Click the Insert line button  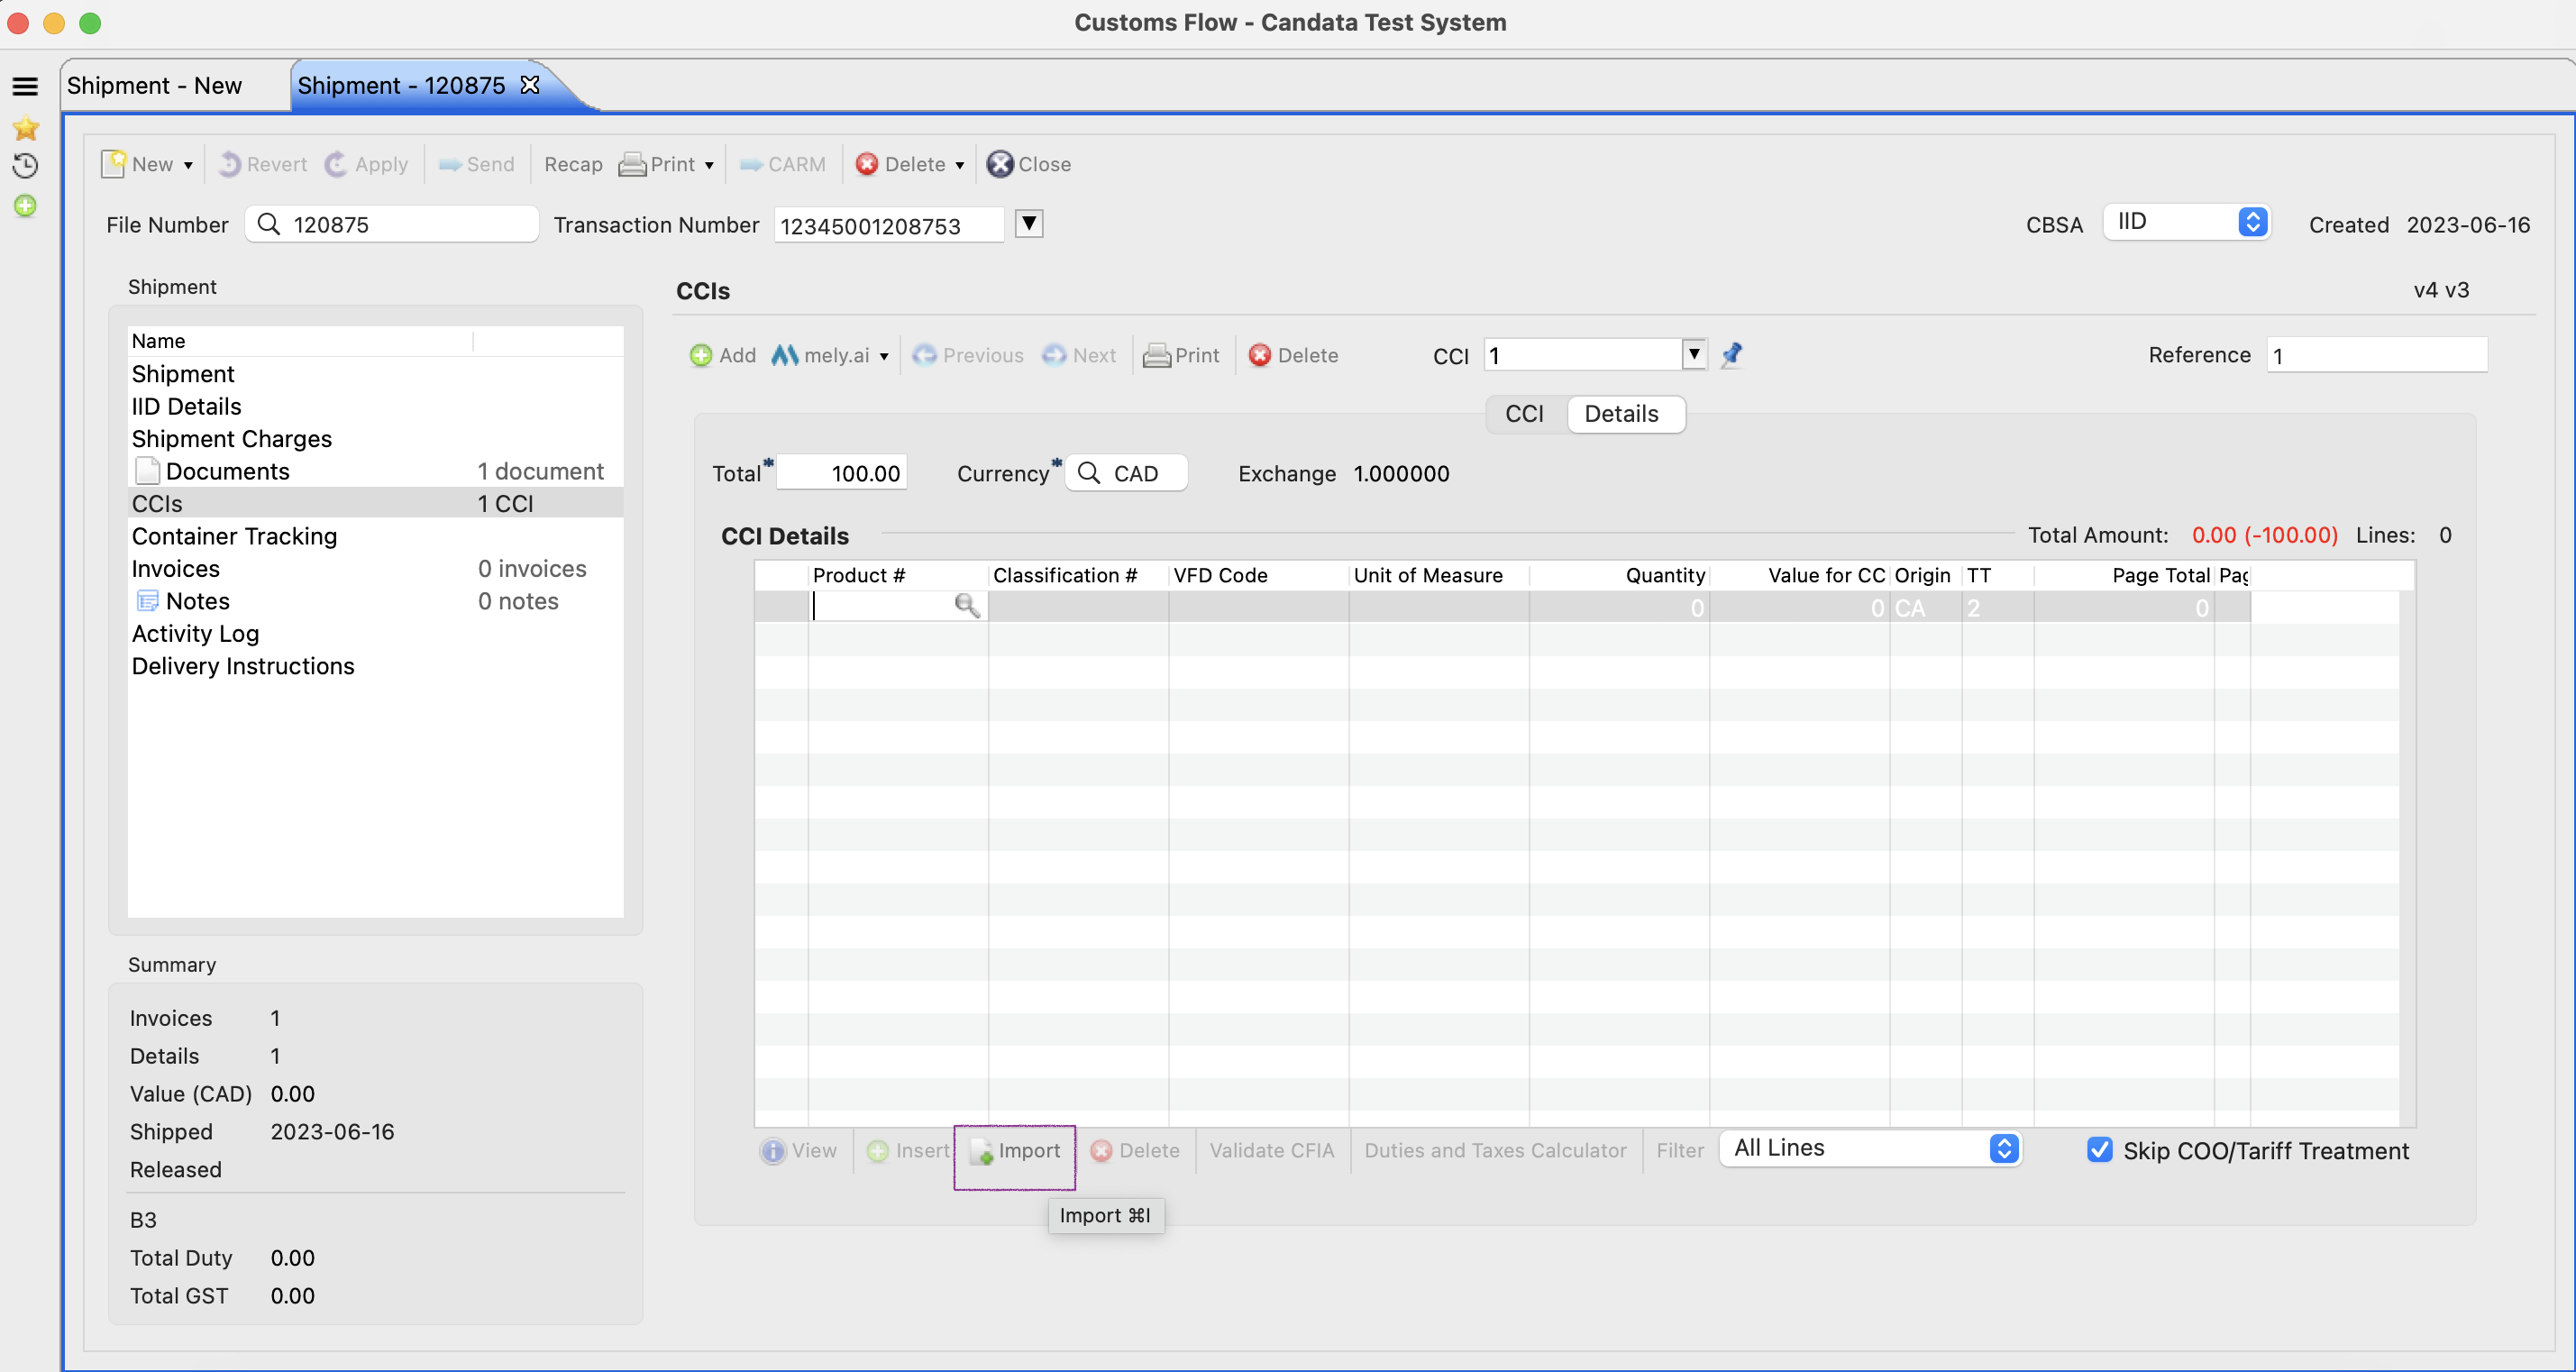coord(908,1151)
